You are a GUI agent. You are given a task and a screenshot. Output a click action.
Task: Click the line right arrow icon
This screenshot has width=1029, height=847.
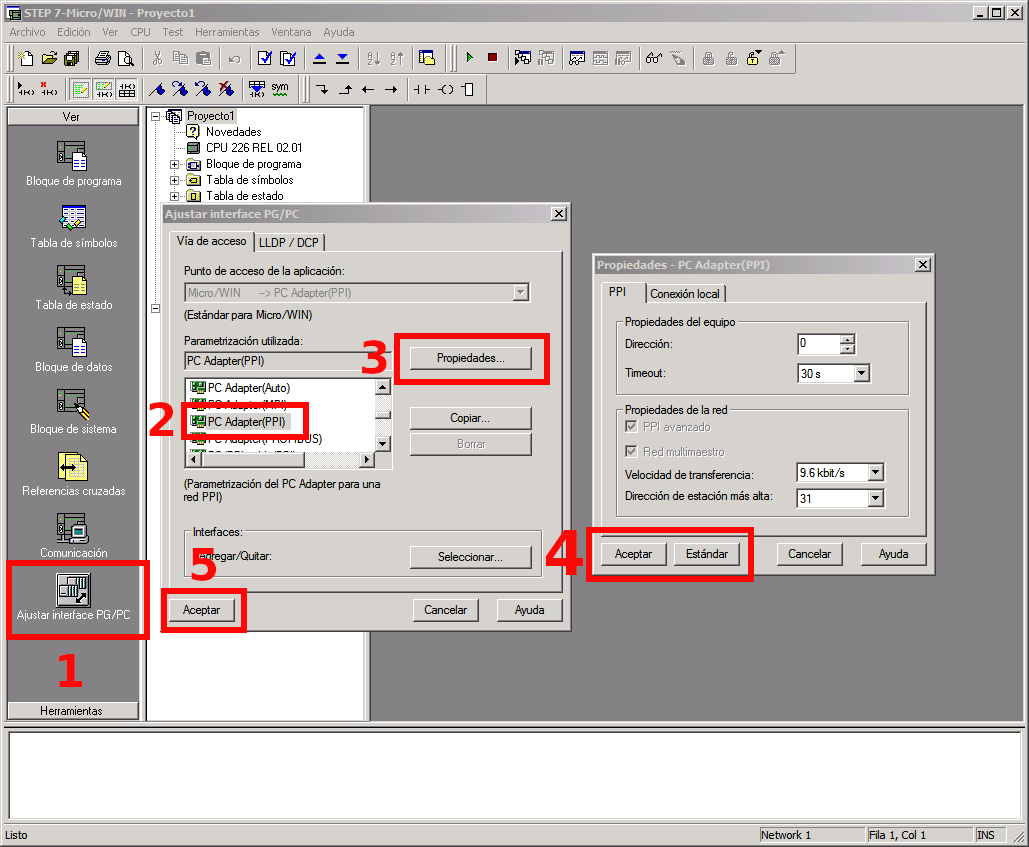(391, 89)
